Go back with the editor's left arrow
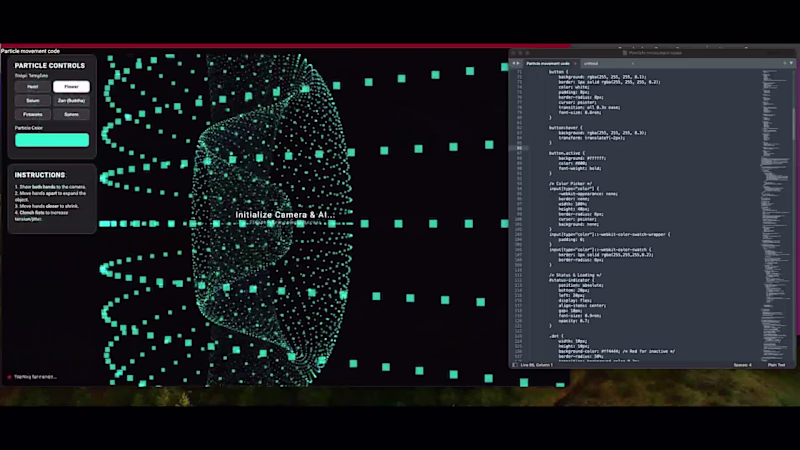 click(514, 63)
